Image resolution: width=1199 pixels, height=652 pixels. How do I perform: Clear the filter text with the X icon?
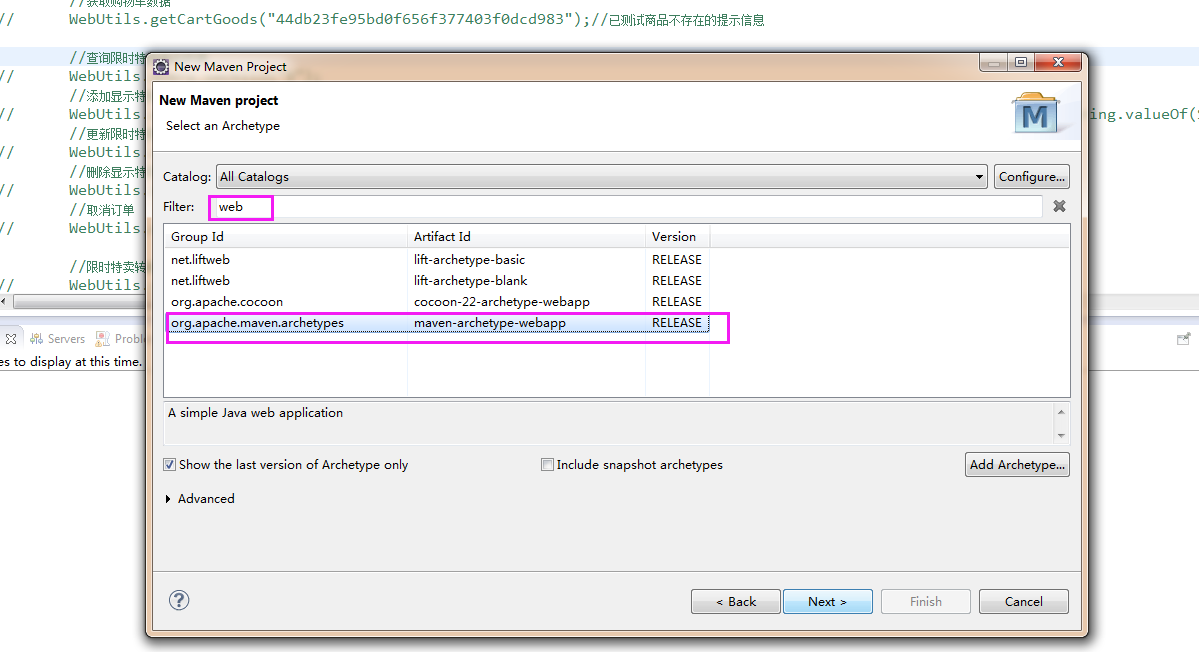[x=1059, y=206]
